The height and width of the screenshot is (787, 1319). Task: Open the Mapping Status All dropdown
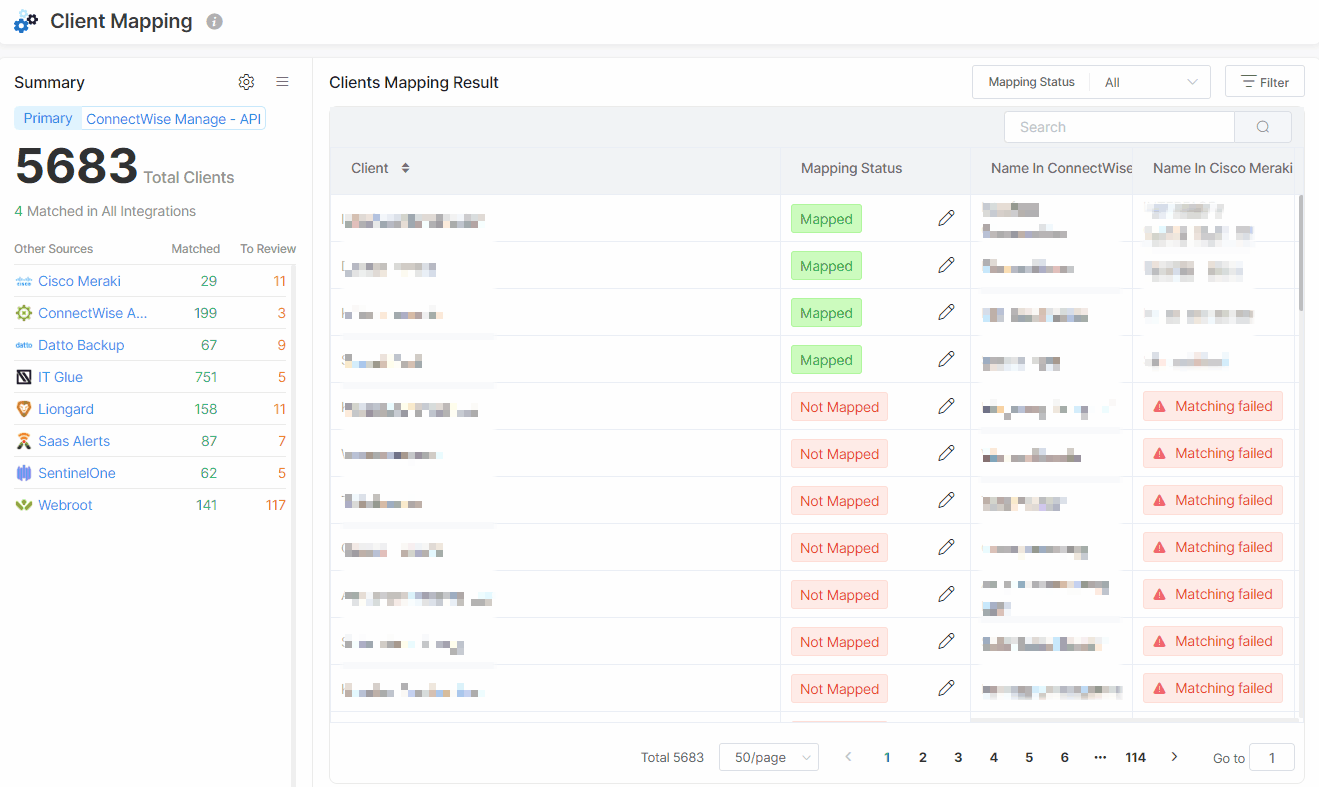[x=1149, y=81]
